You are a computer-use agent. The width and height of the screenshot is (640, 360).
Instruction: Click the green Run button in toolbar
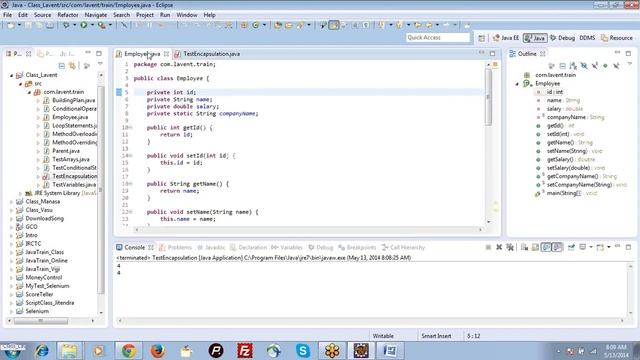(x=84, y=25)
